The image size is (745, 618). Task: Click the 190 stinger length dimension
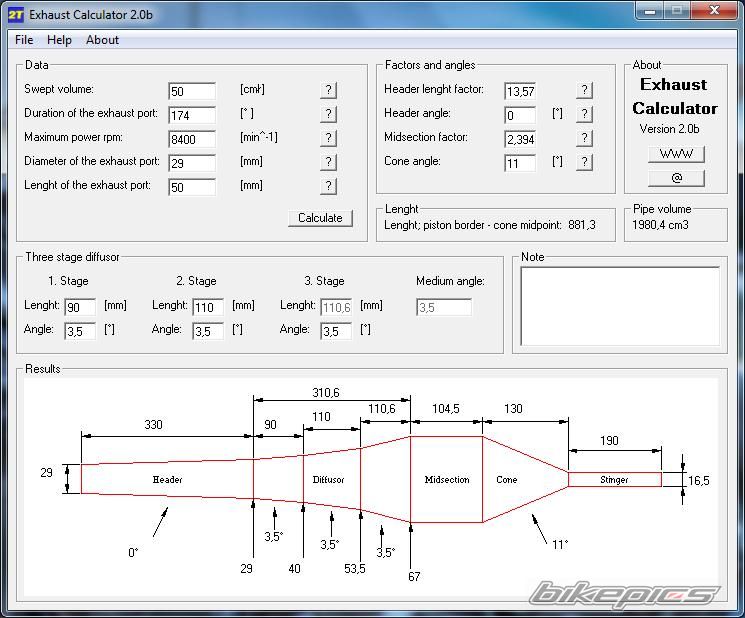[609, 441]
